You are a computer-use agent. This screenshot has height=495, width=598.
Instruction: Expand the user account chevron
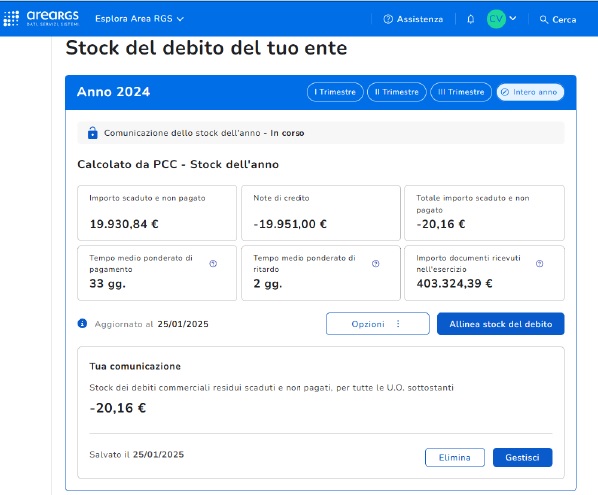point(513,18)
